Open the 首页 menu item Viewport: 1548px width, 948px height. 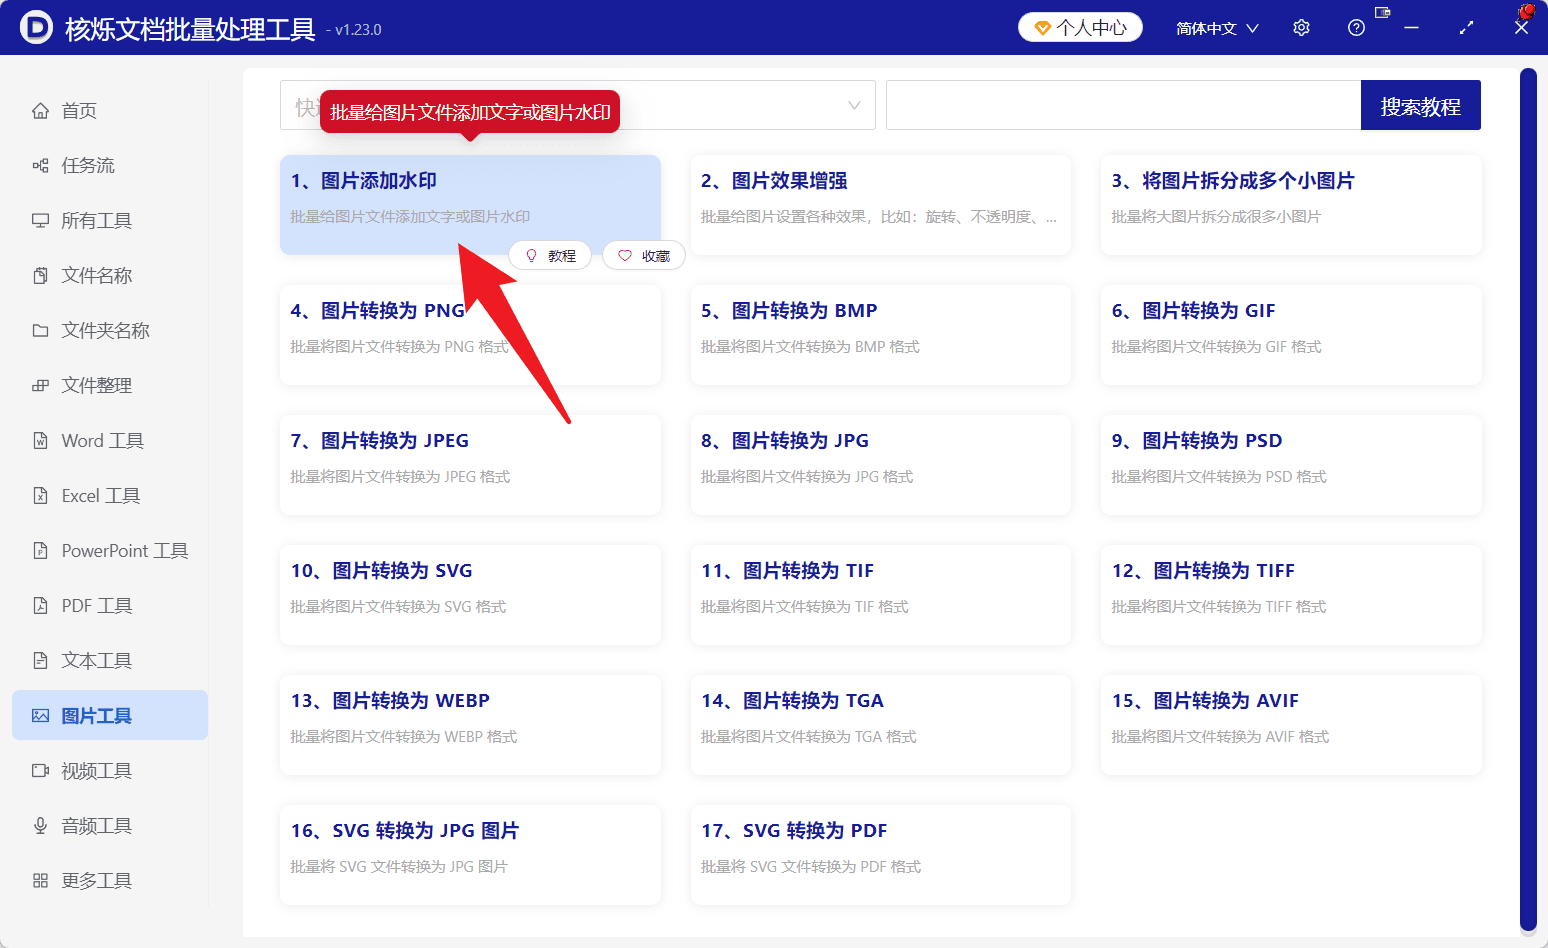pos(110,111)
